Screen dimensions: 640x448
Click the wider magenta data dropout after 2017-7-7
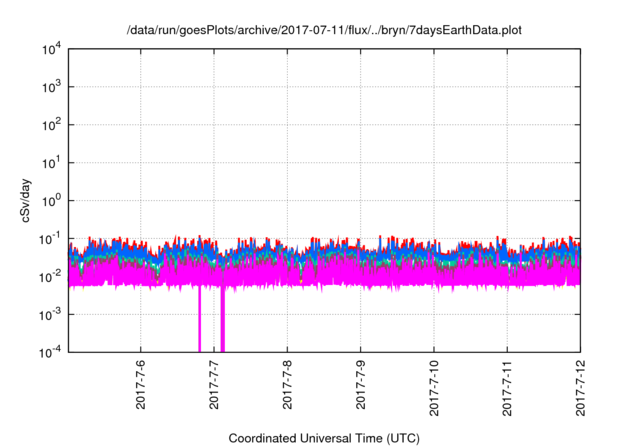(222, 319)
